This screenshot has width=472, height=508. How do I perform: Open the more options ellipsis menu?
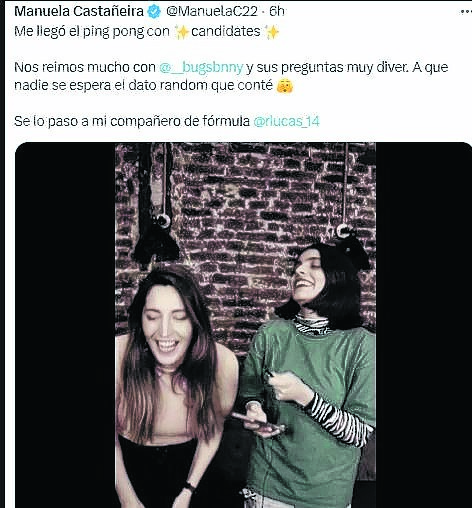[x=466, y=12]
